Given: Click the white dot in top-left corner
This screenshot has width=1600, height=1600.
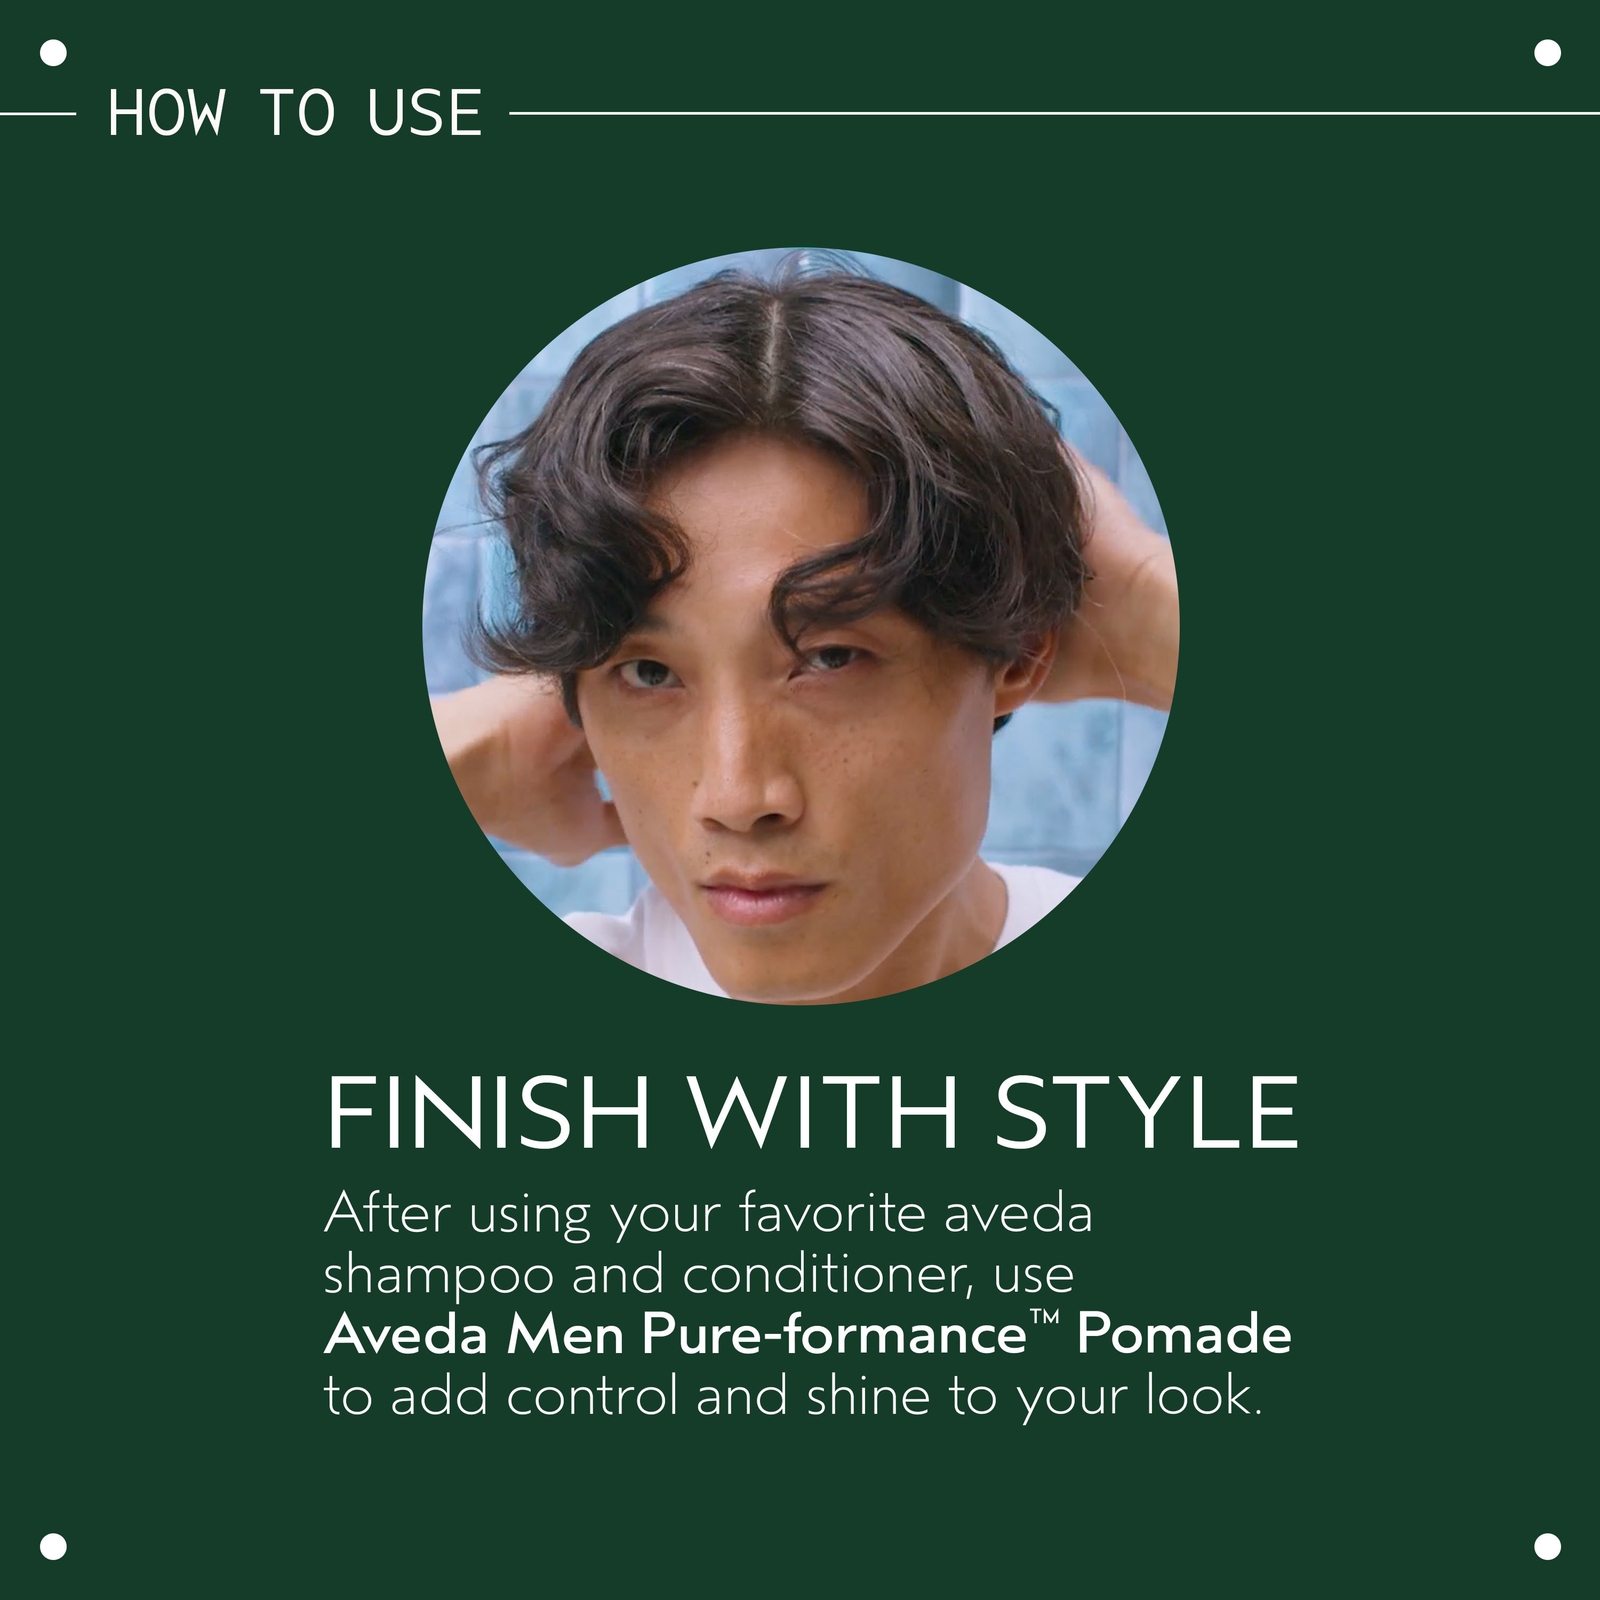Looking at the screenshot, I should coord(53,53).
